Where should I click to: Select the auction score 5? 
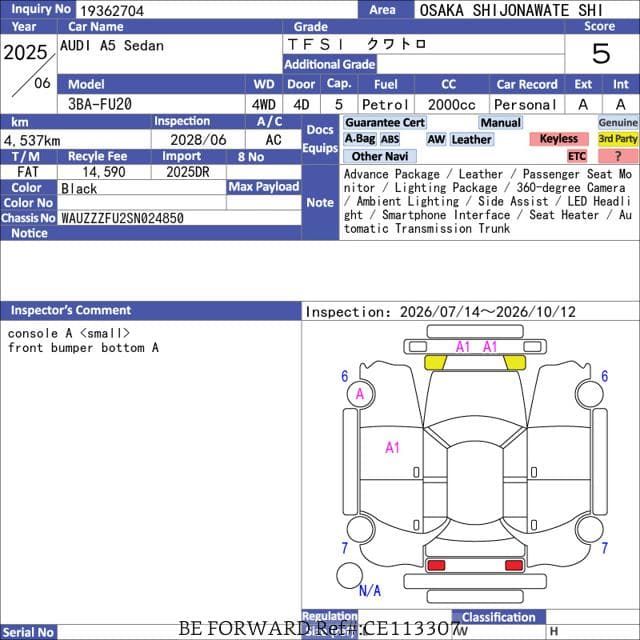(x=601, y=53)
